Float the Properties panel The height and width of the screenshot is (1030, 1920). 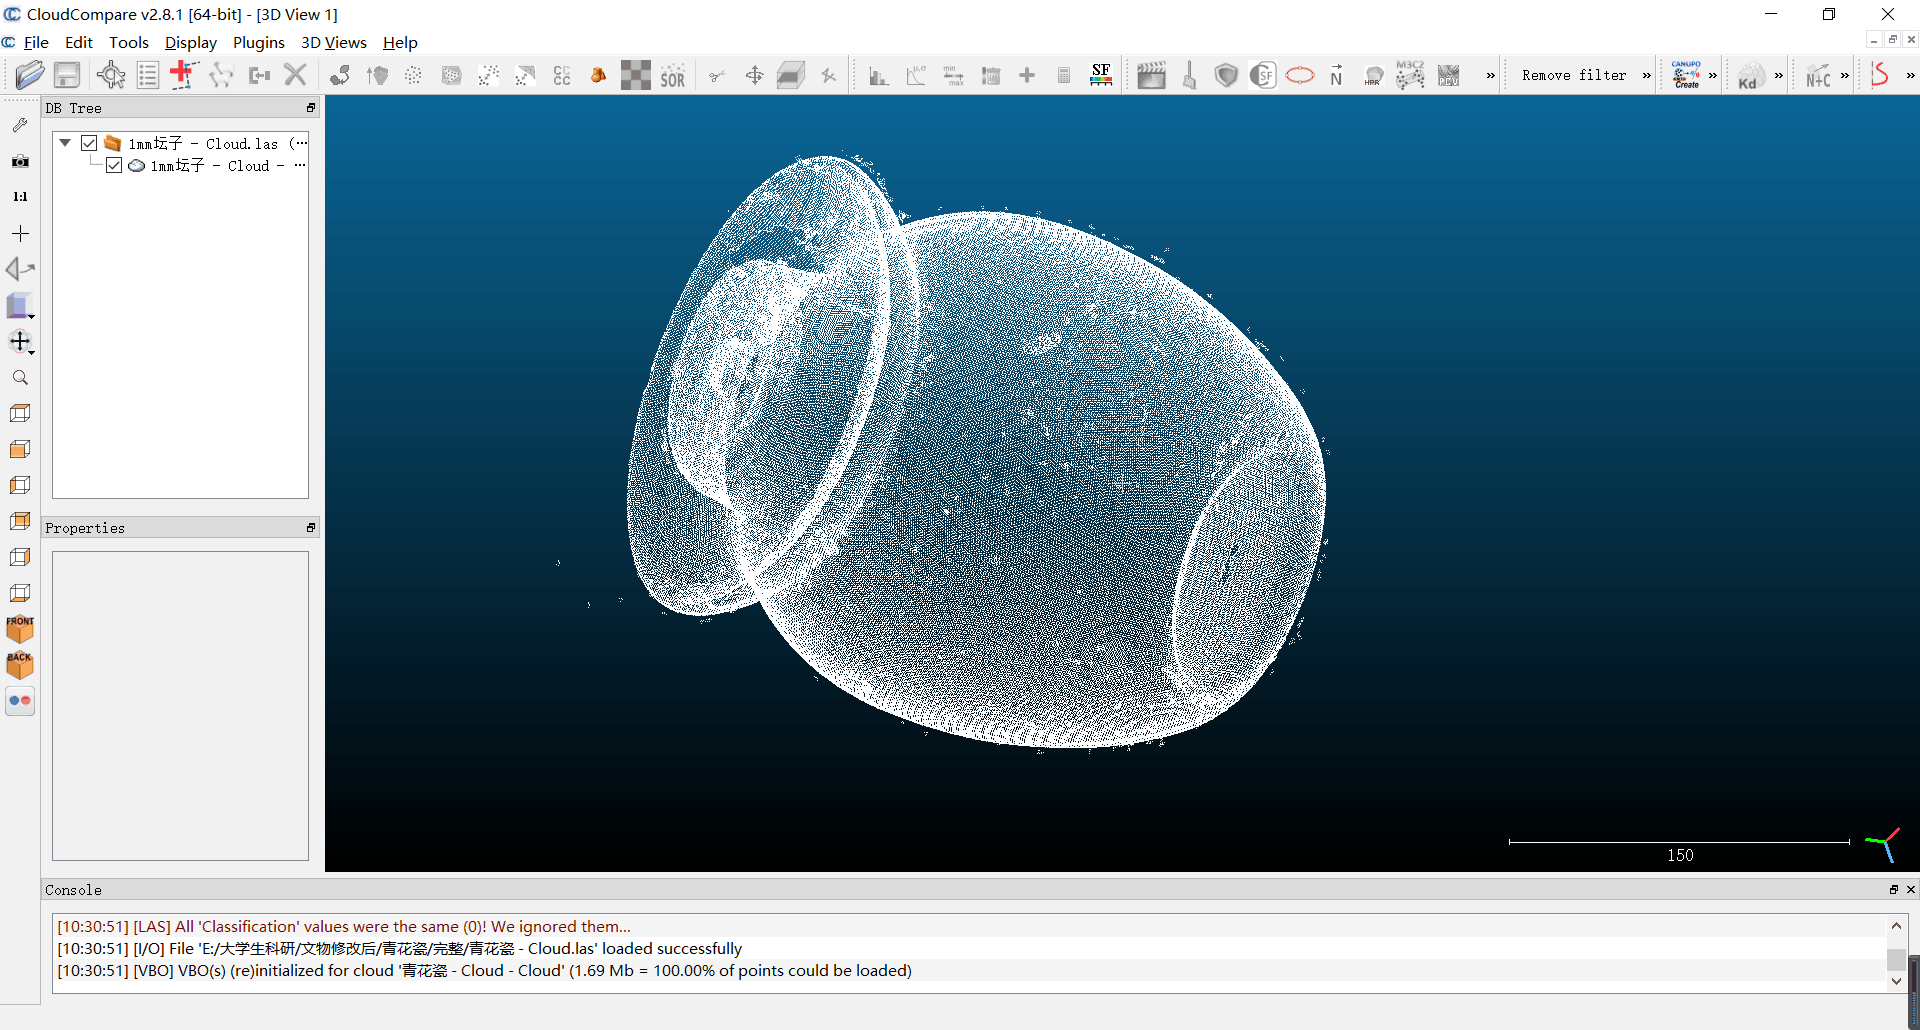click(x=310, y=527)
